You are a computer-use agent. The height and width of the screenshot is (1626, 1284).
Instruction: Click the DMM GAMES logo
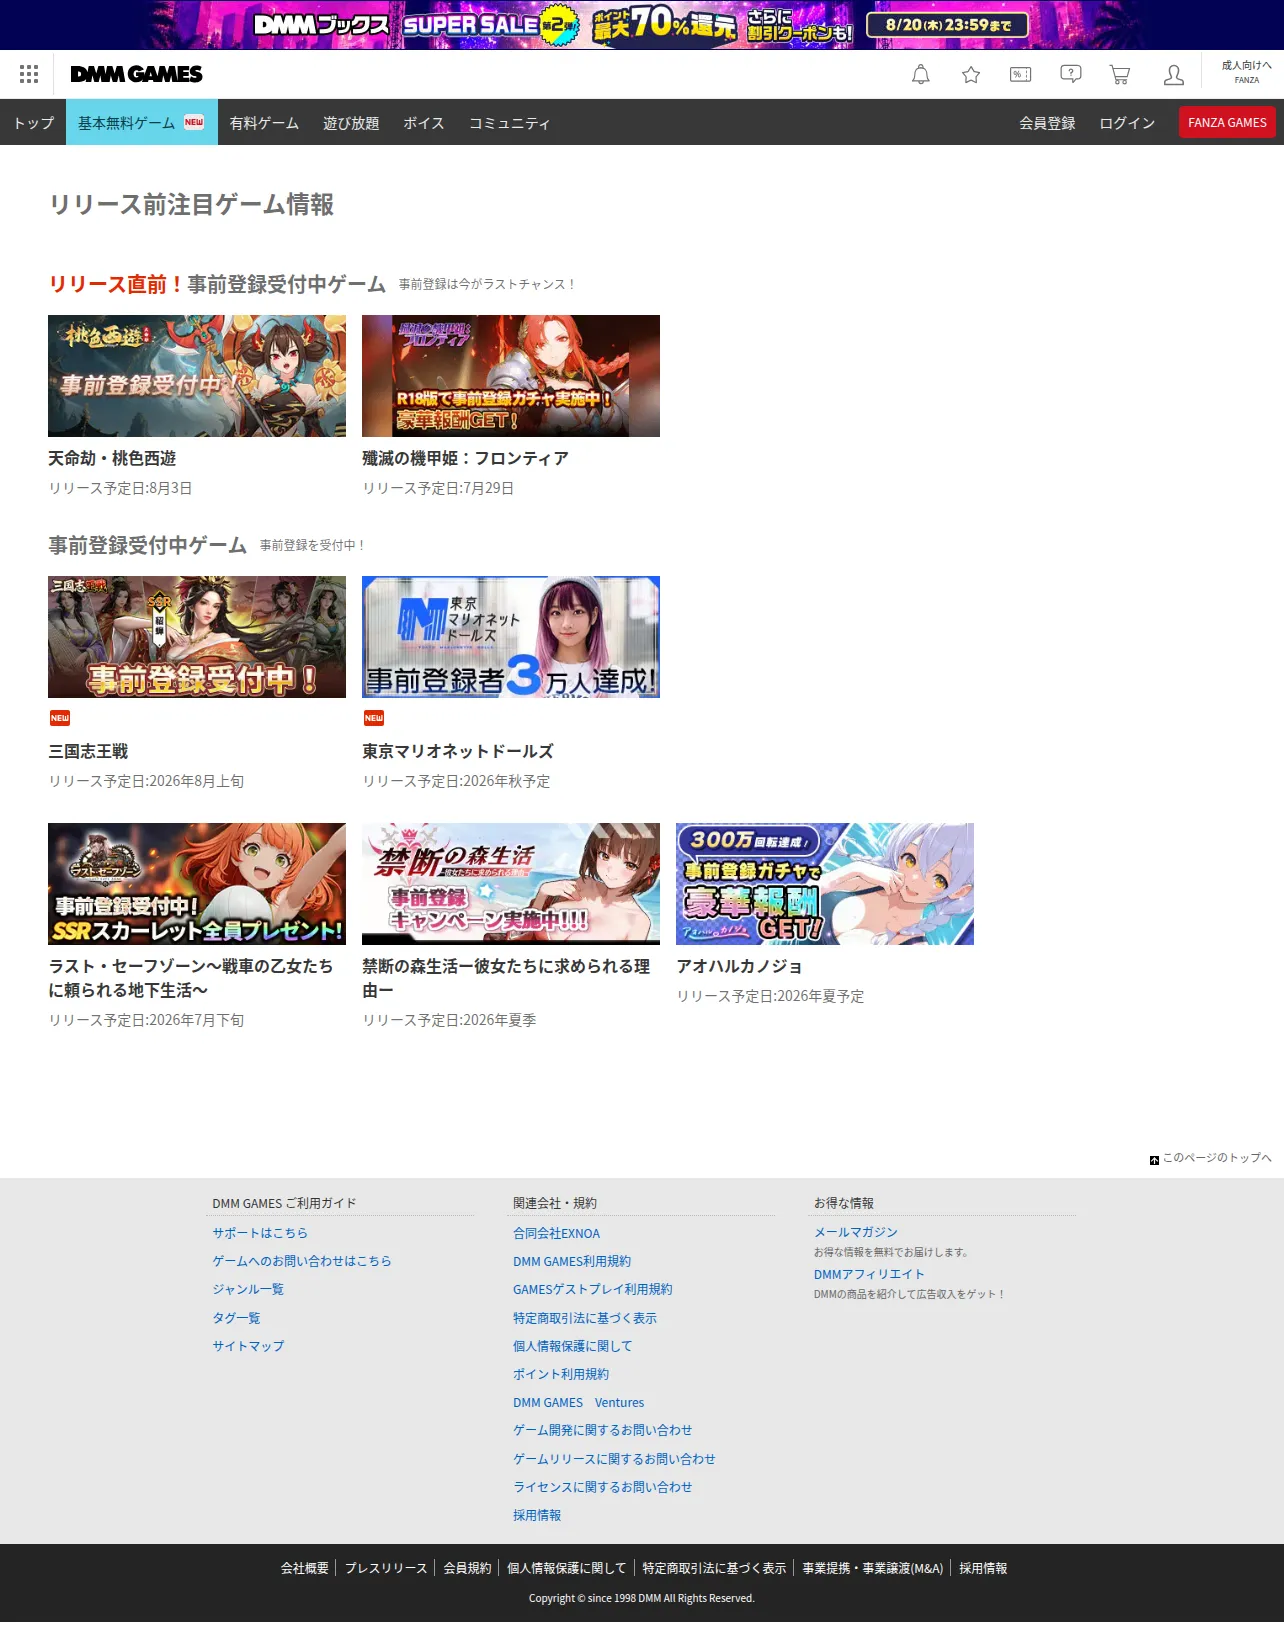(136, 74)
